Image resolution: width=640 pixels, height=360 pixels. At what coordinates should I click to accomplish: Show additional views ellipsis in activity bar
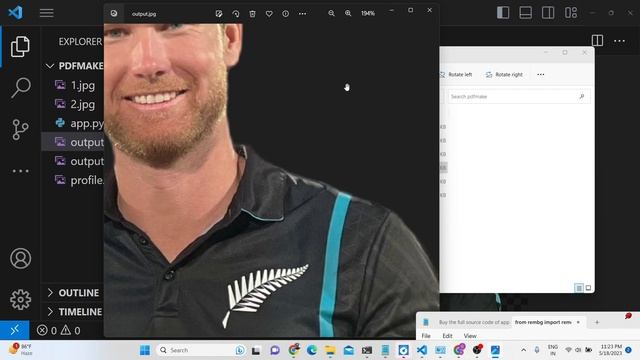[20, 171]
